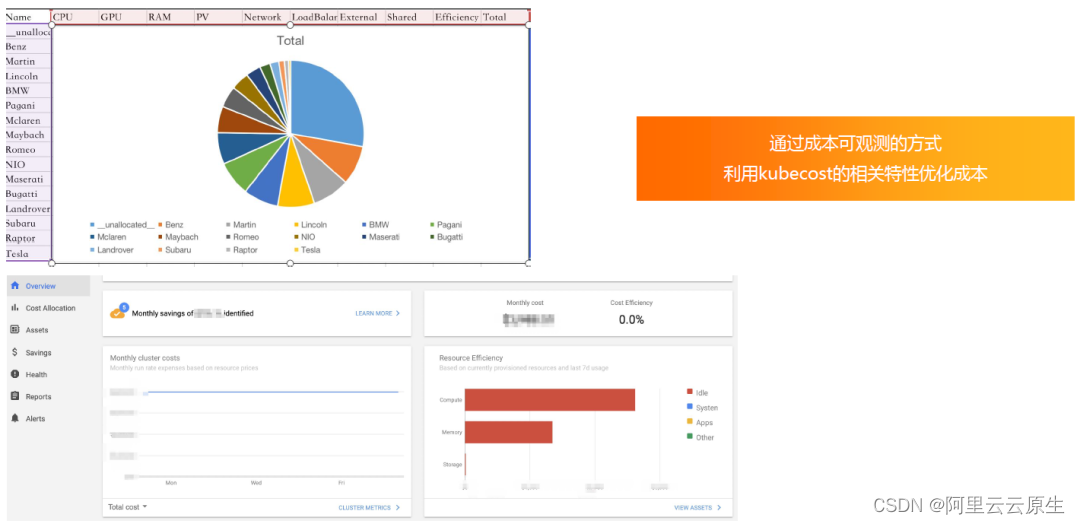1080x524 pixels.
Task: Click the Name column header
Action: click(28, 17)
